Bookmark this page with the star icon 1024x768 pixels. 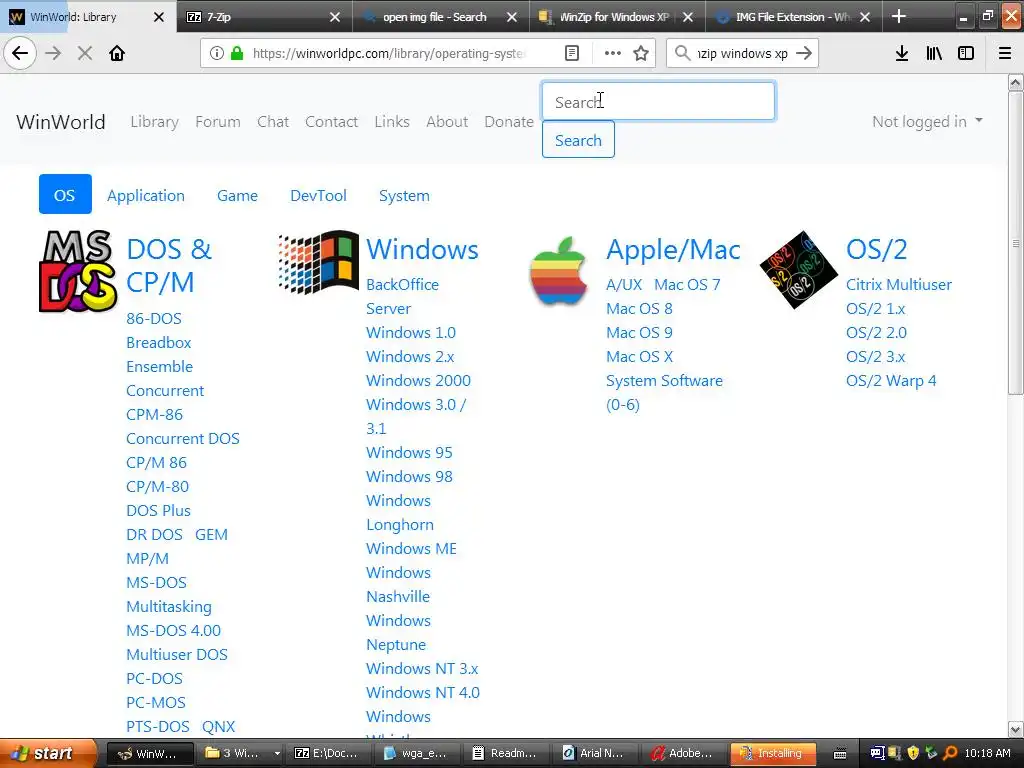[641, 53]
